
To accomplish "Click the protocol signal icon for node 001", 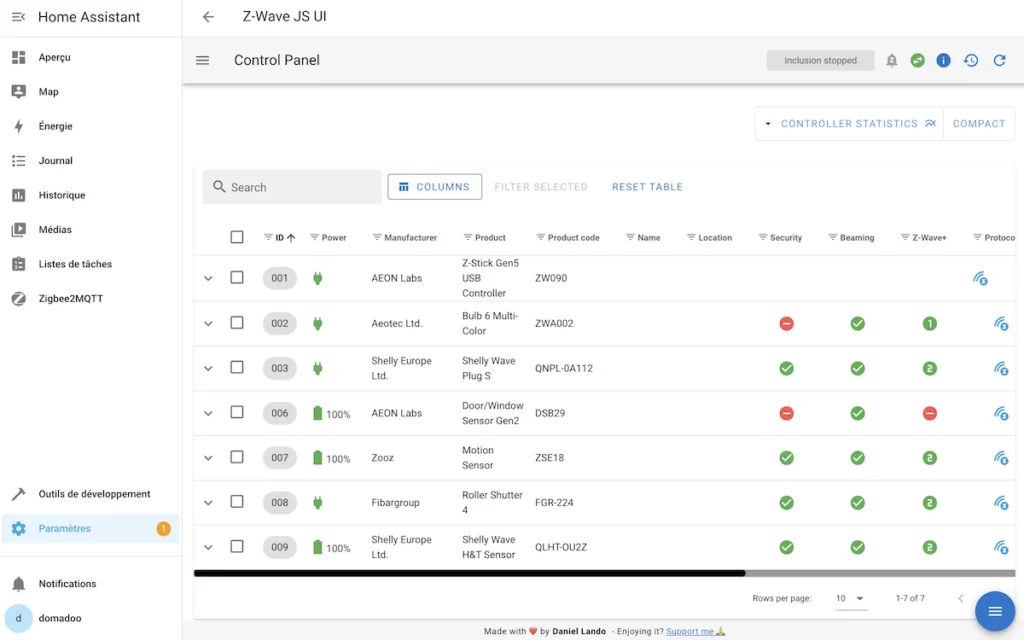I will click(x=980, y=278).
